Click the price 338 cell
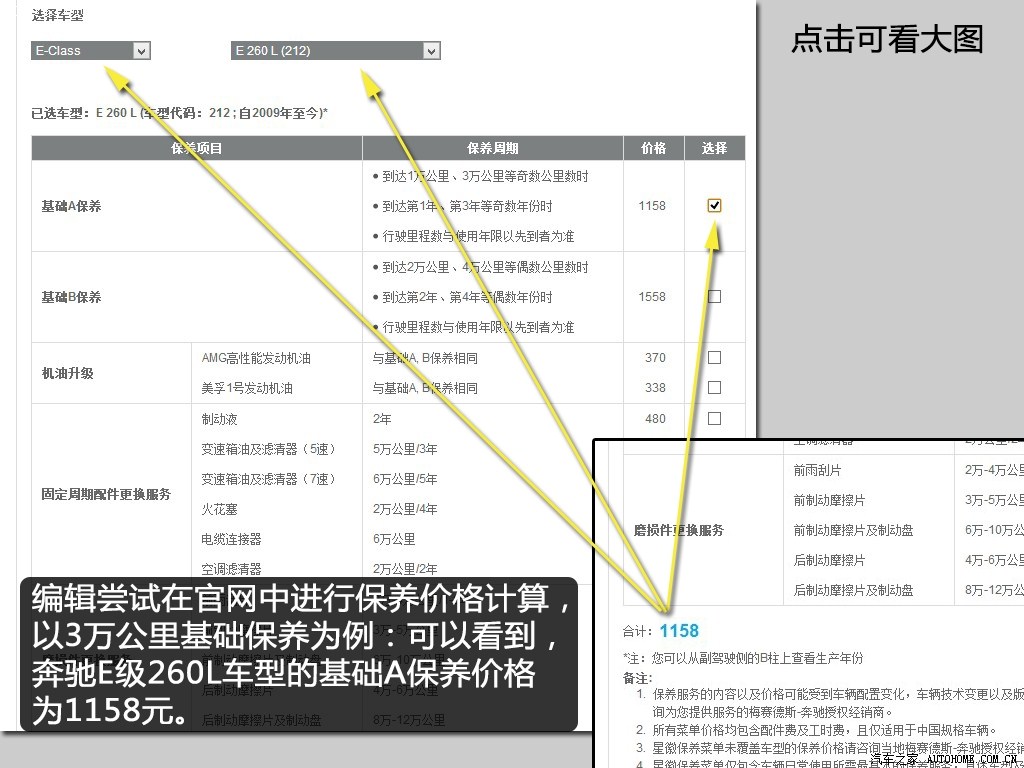 pyautogui.click(x=655, y=387)
